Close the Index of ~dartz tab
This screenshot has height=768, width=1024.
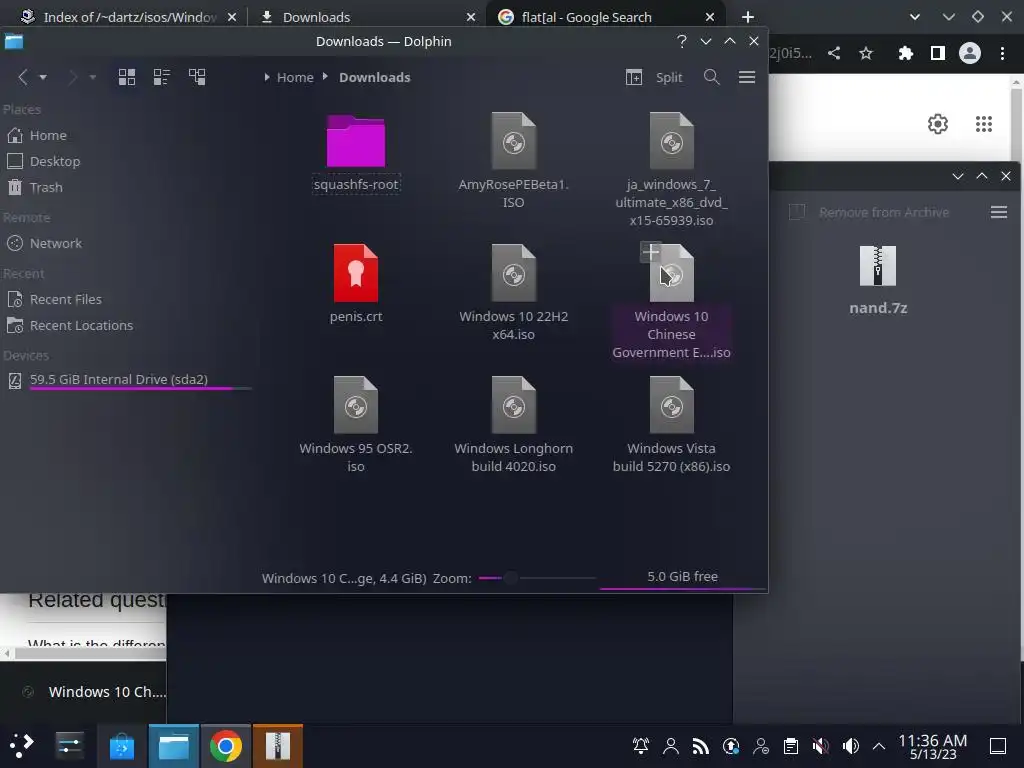pyautogui.click(x=232, y=17)
